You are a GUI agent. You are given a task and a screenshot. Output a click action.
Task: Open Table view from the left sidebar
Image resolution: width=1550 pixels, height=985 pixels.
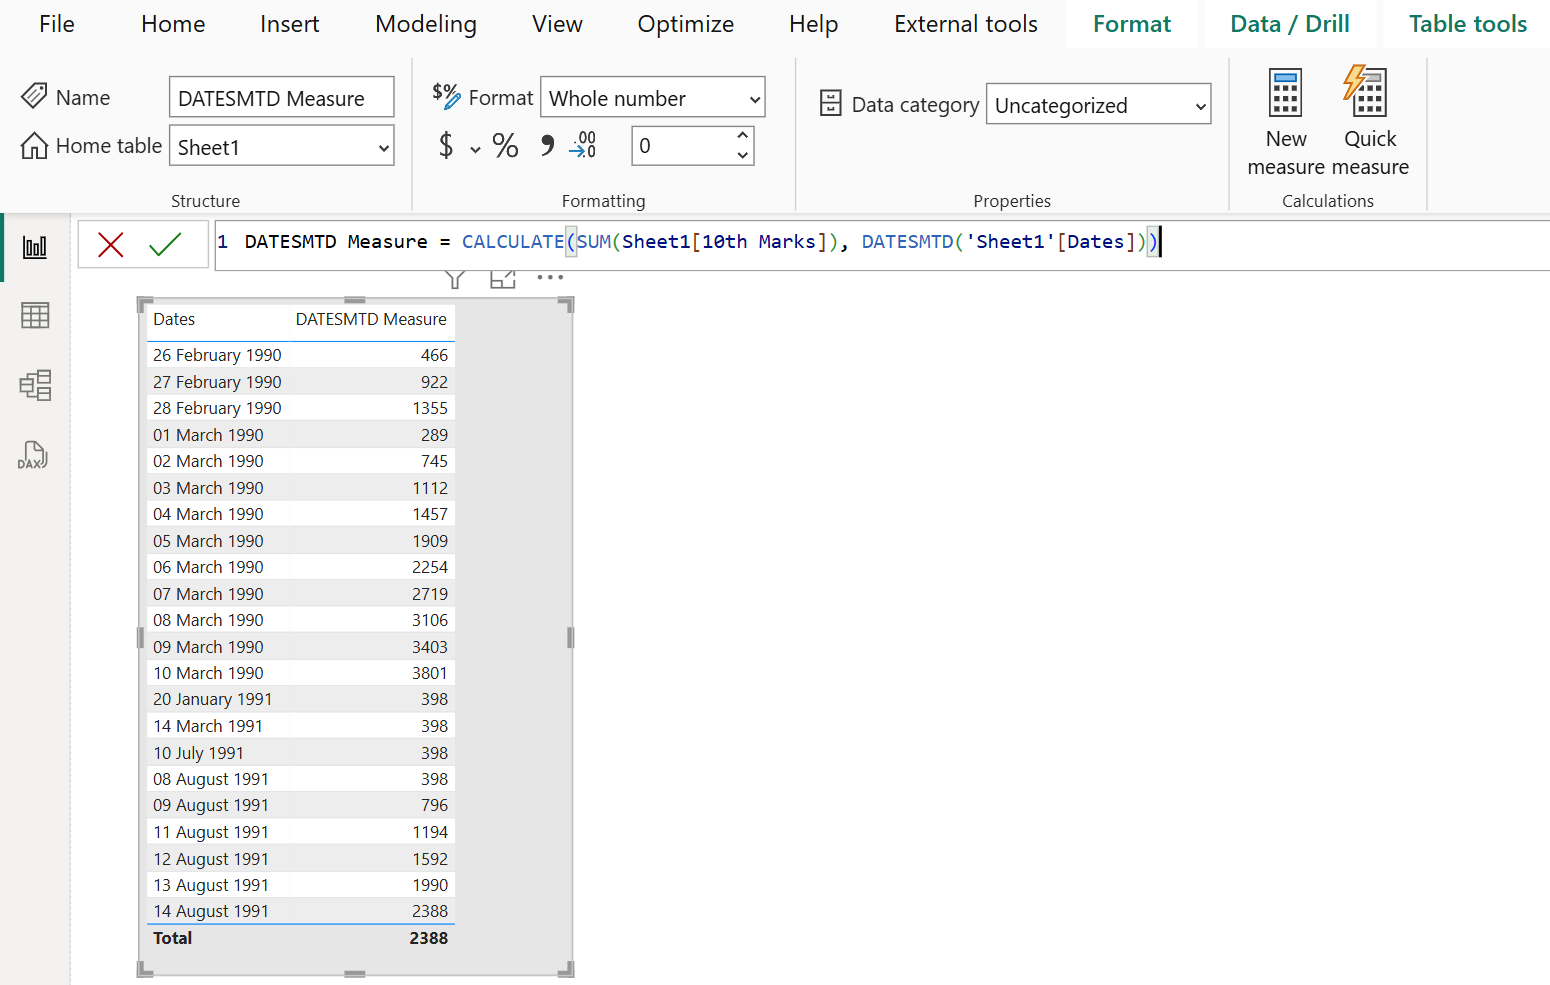tap(35, 315)
